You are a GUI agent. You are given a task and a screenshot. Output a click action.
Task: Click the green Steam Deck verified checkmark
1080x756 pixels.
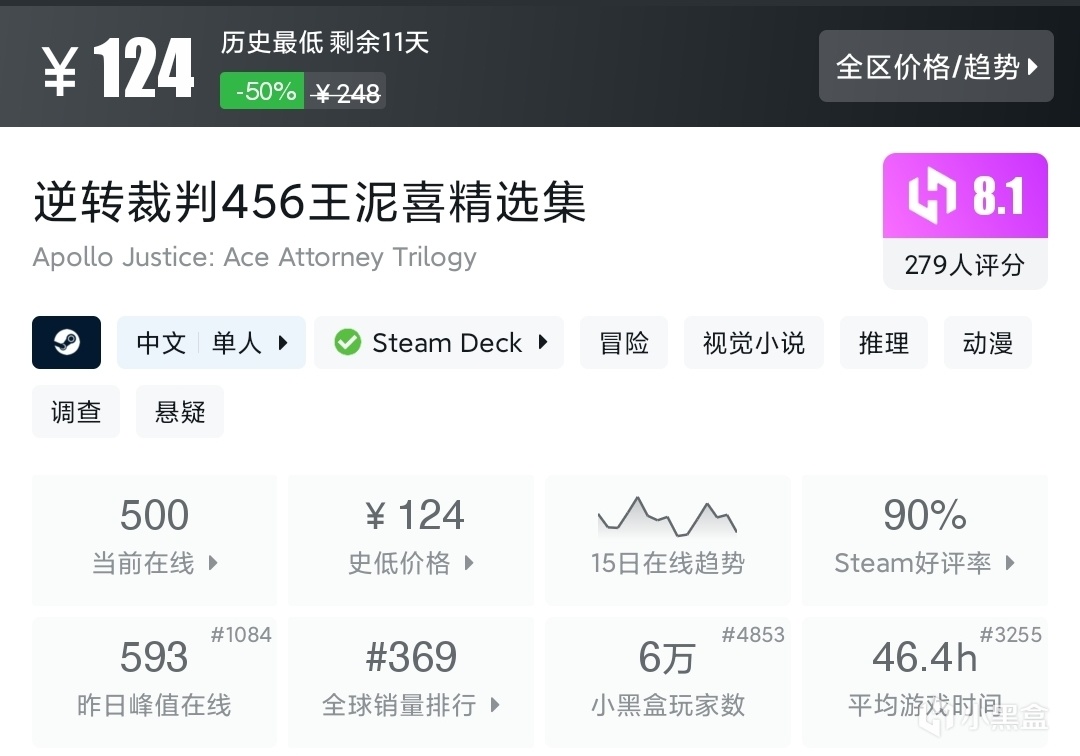[347, 343]
